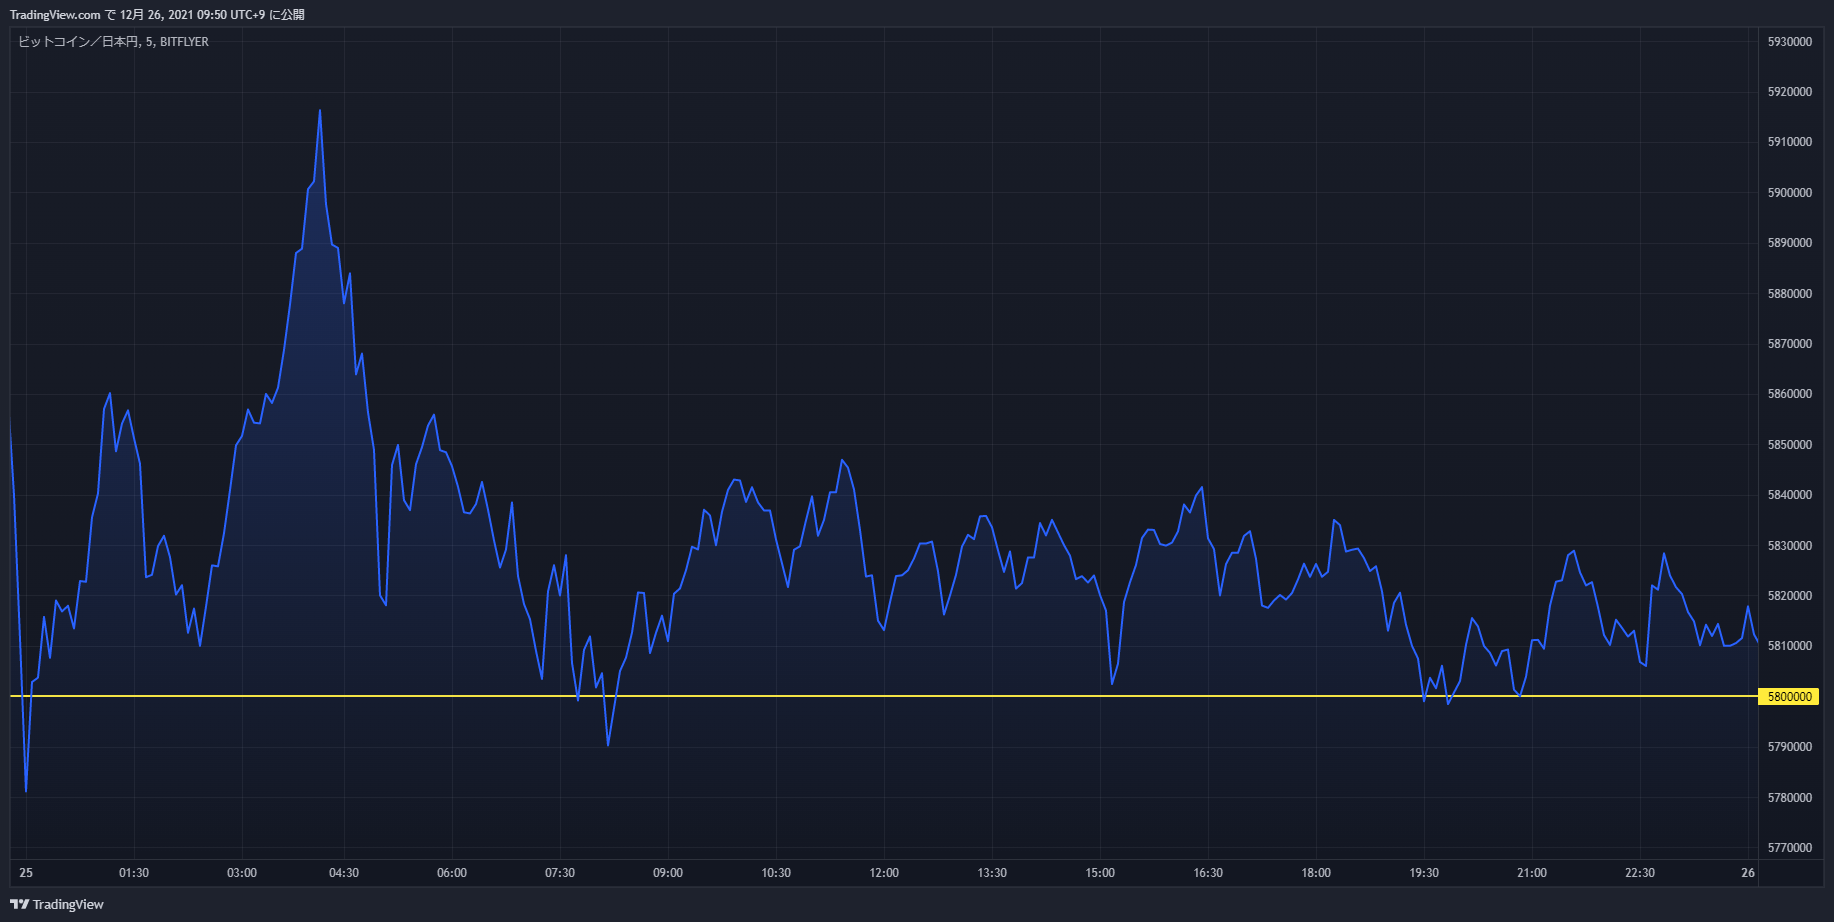Click the TradingView logo at bottom left
This screenshot has height=922, width=1834.
point(57,904)
